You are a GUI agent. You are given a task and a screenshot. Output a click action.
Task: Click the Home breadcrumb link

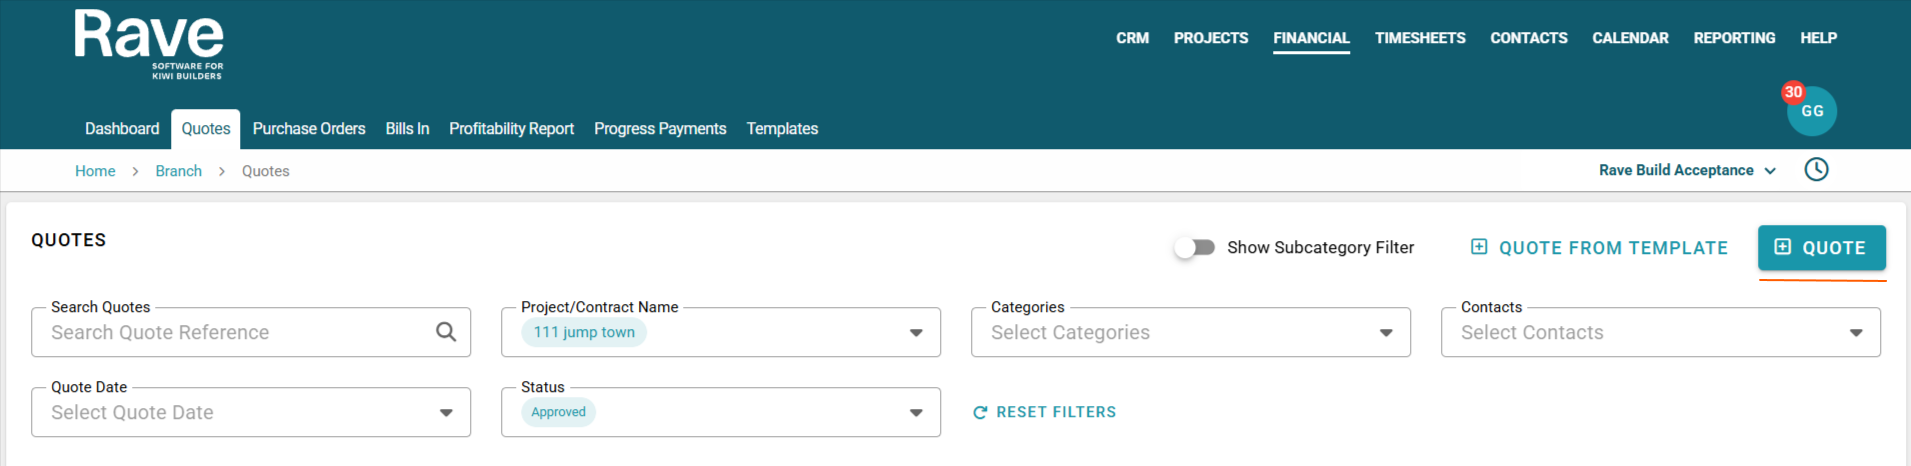(95, 171)
